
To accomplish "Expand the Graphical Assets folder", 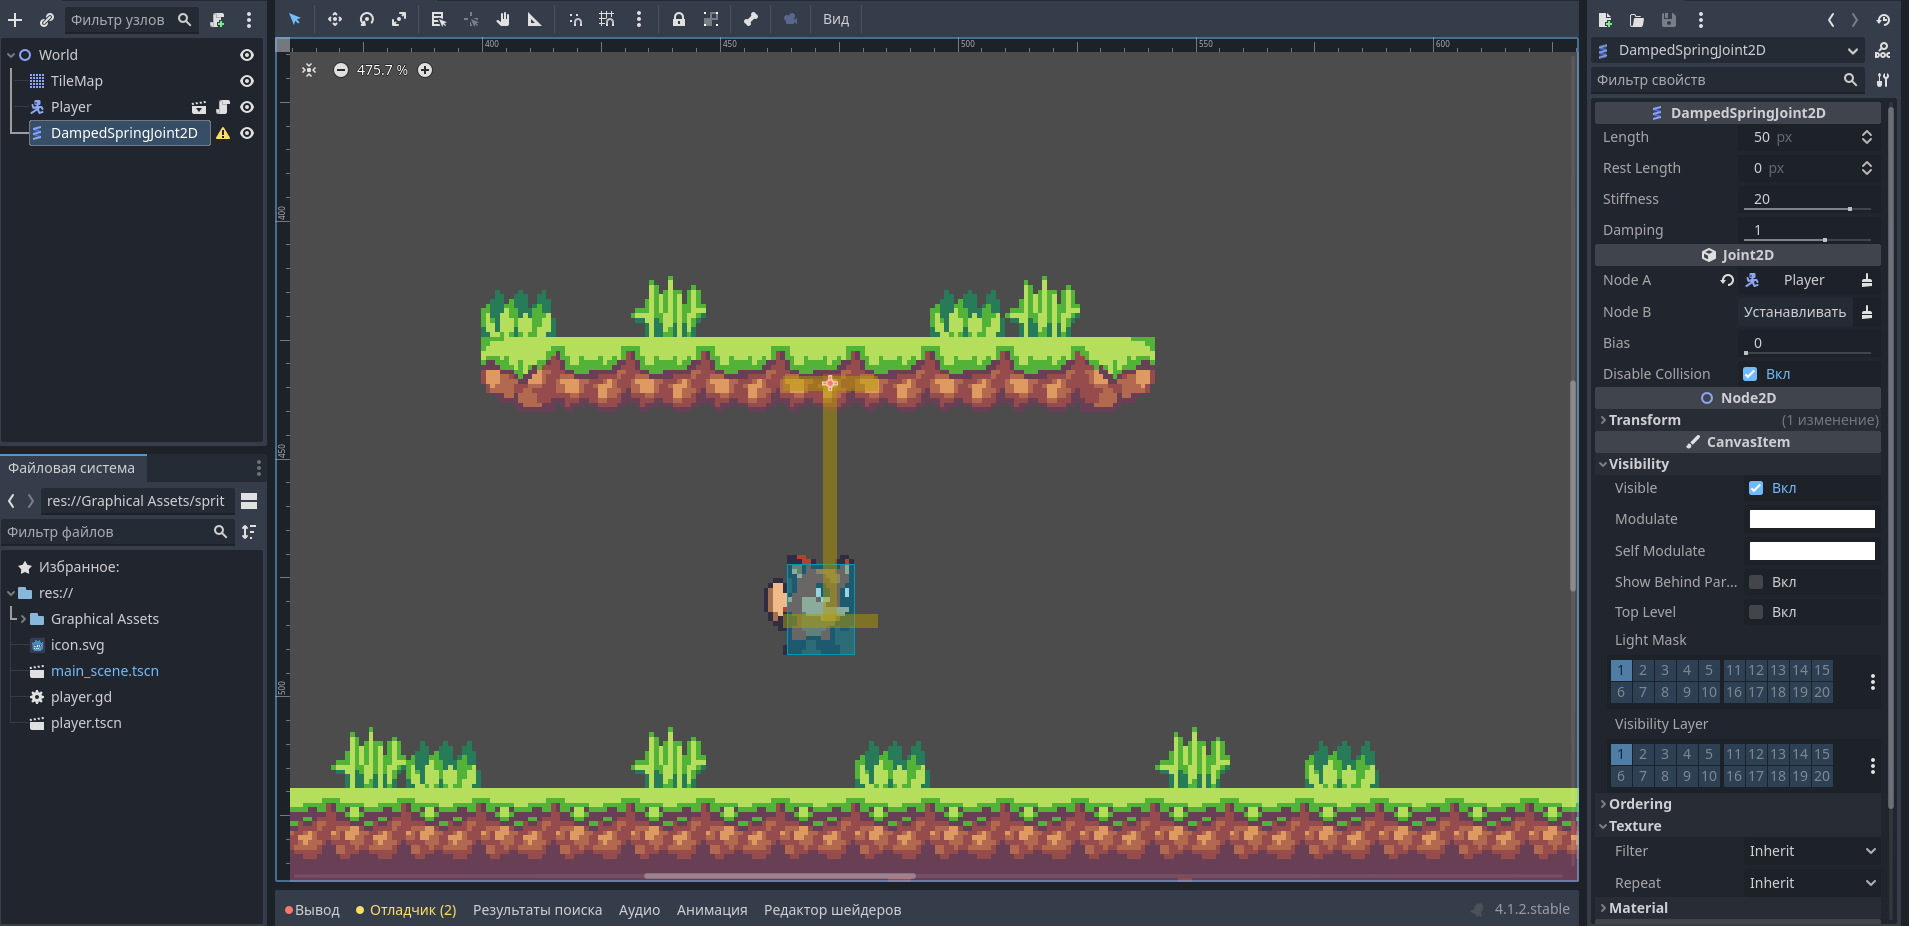I will click(x=23, y=619).
